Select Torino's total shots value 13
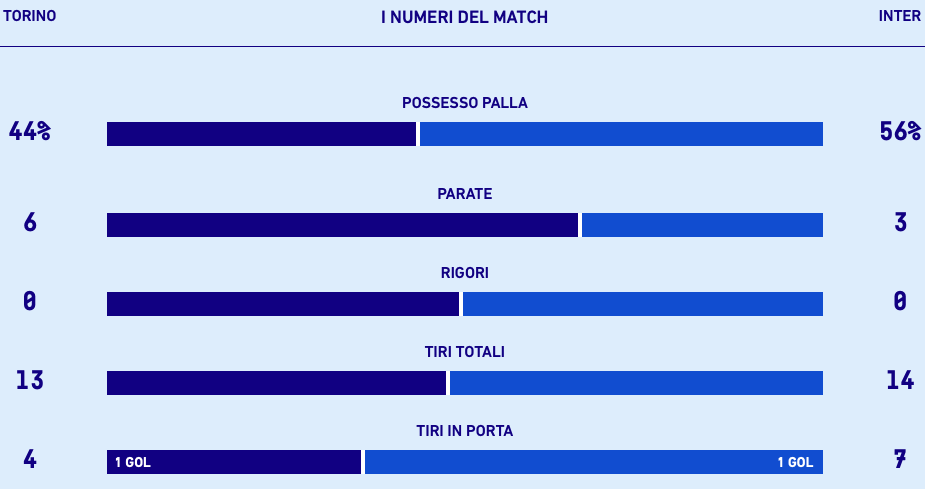This screenshot has width=925, height=489. [30, 380]
